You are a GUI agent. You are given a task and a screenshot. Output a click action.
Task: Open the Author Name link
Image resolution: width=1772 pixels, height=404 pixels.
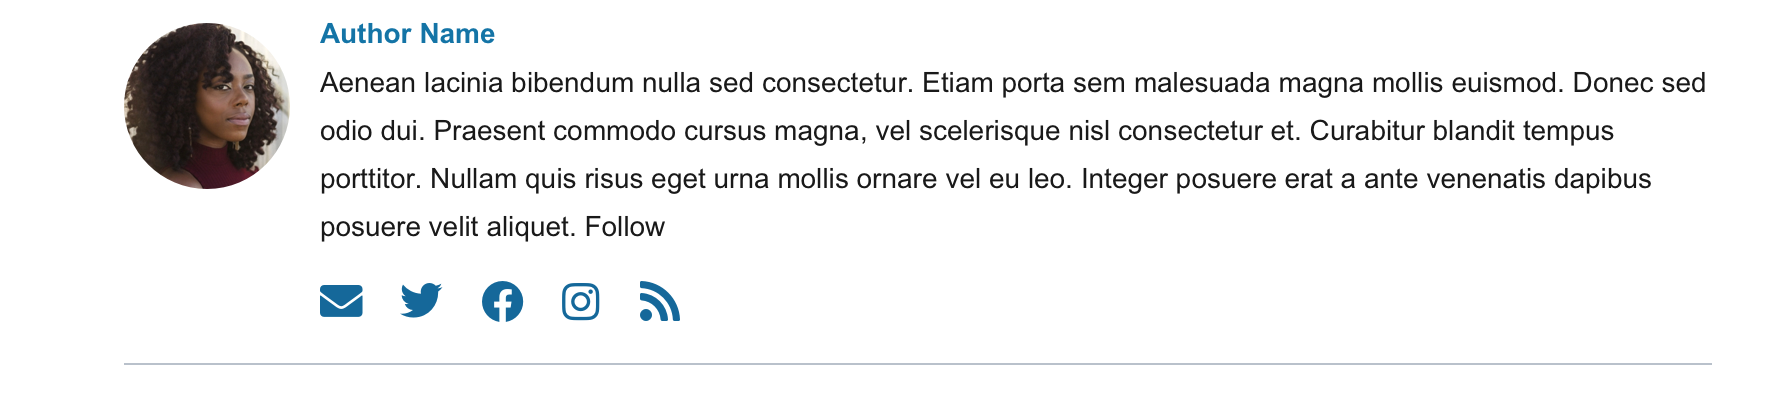click(x=407, y=34)
